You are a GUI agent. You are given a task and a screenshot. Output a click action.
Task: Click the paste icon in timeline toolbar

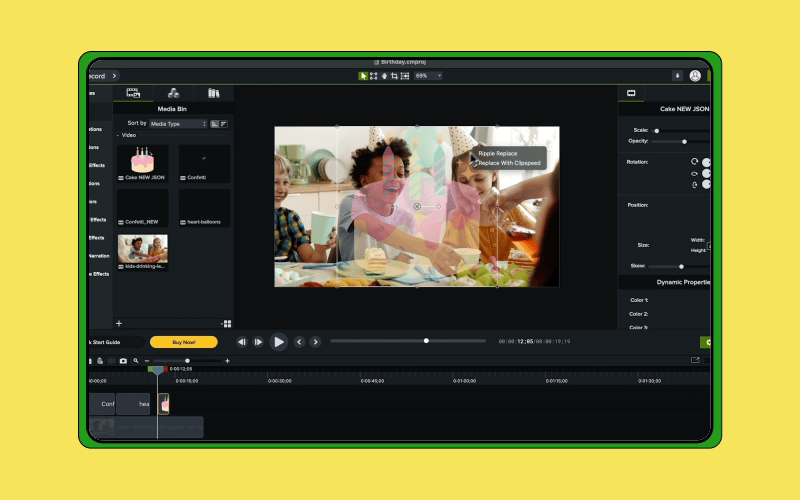tap(100, 361)
